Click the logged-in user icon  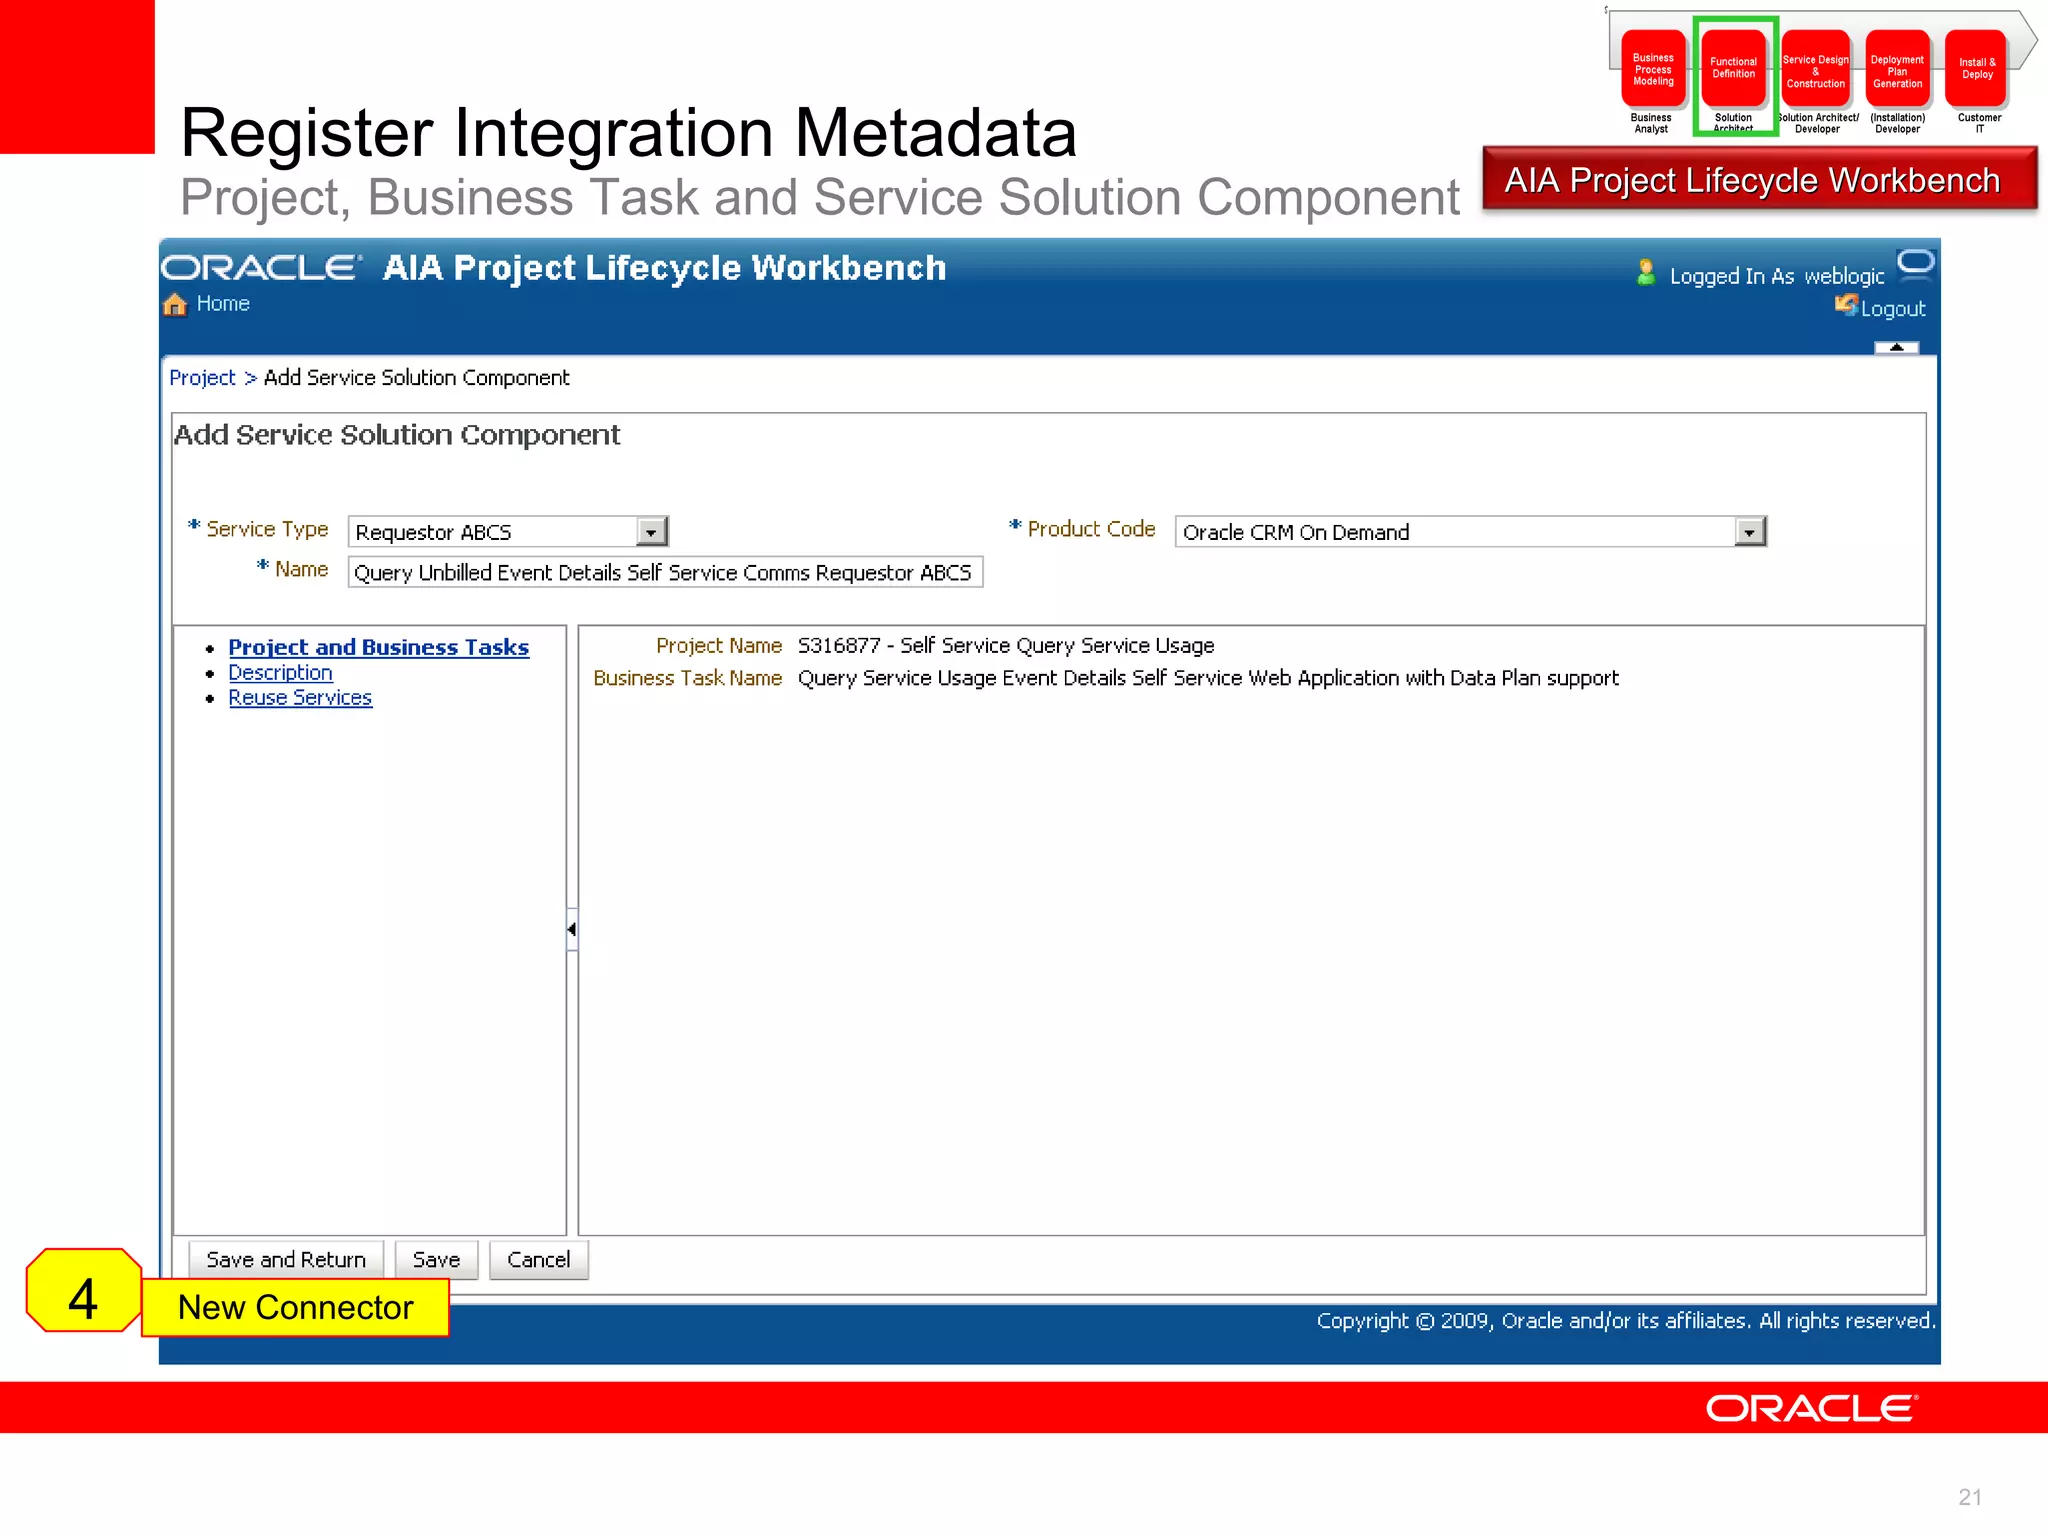coord(1645,272)
